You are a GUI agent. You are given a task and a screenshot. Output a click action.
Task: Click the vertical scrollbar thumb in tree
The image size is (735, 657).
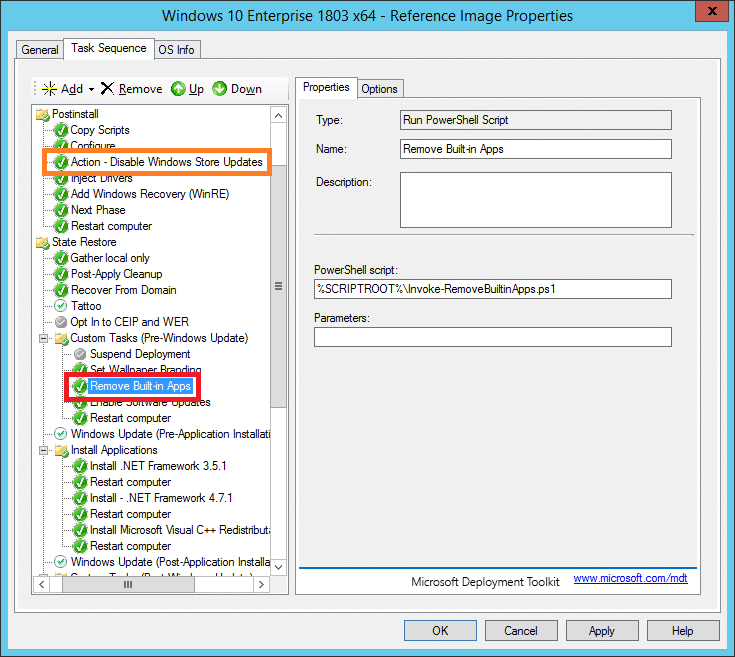[278, 286]
